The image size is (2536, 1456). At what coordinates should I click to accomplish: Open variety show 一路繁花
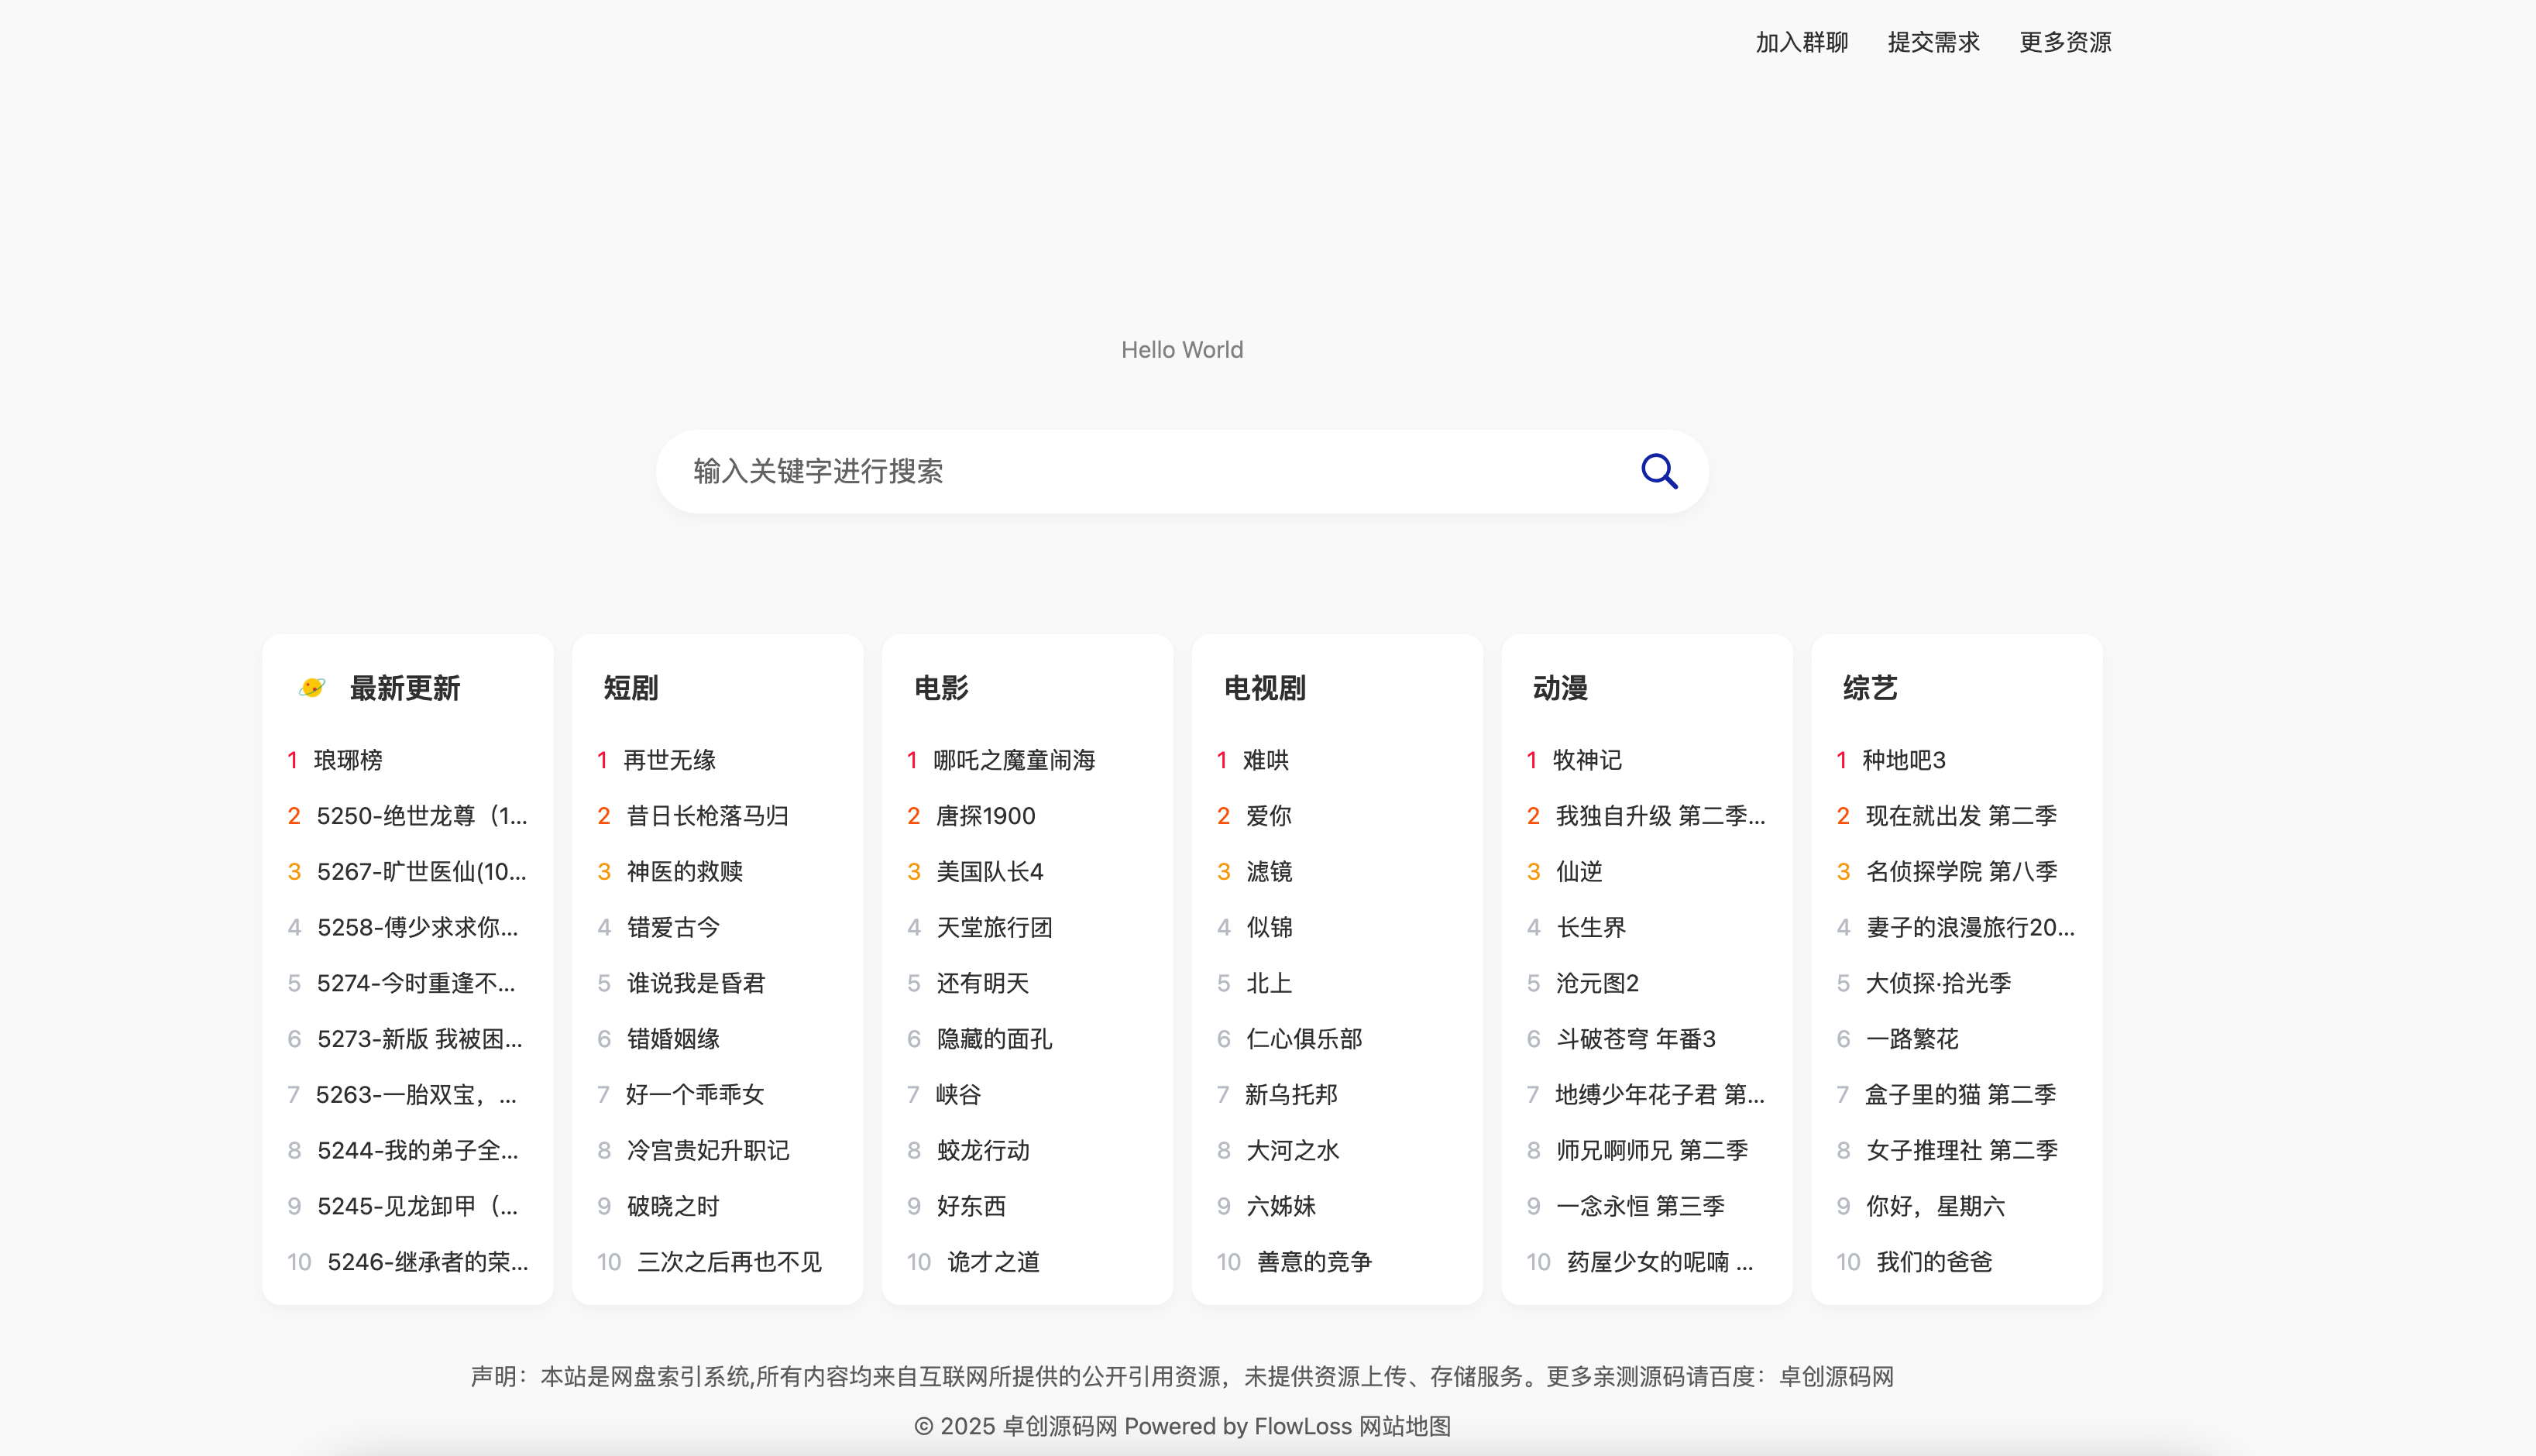tap(1912, 1039)
